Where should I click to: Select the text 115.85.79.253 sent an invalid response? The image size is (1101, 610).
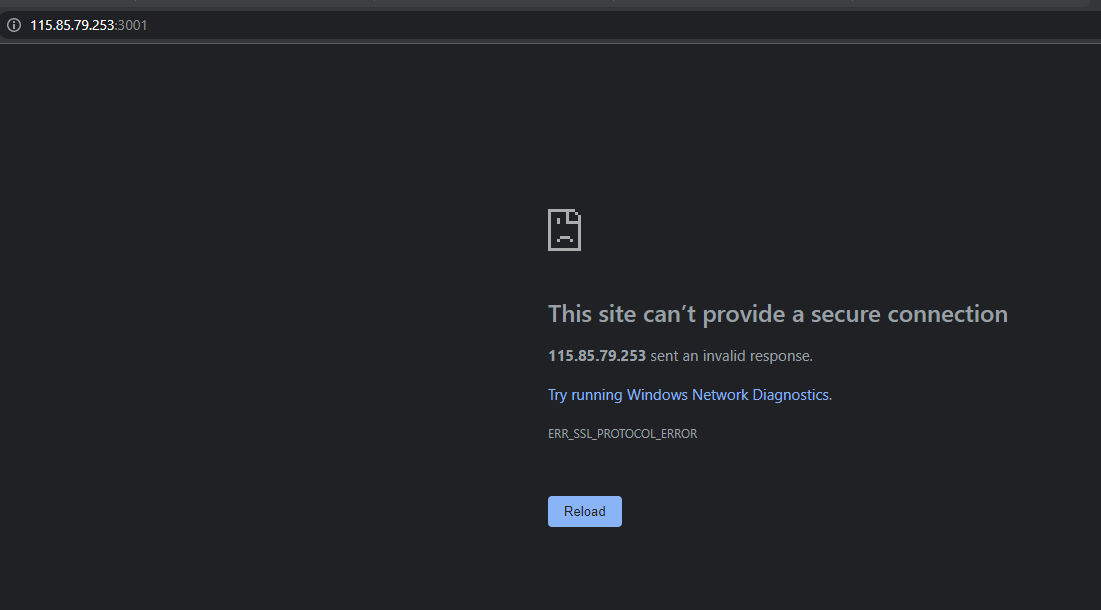pos(680,356)
